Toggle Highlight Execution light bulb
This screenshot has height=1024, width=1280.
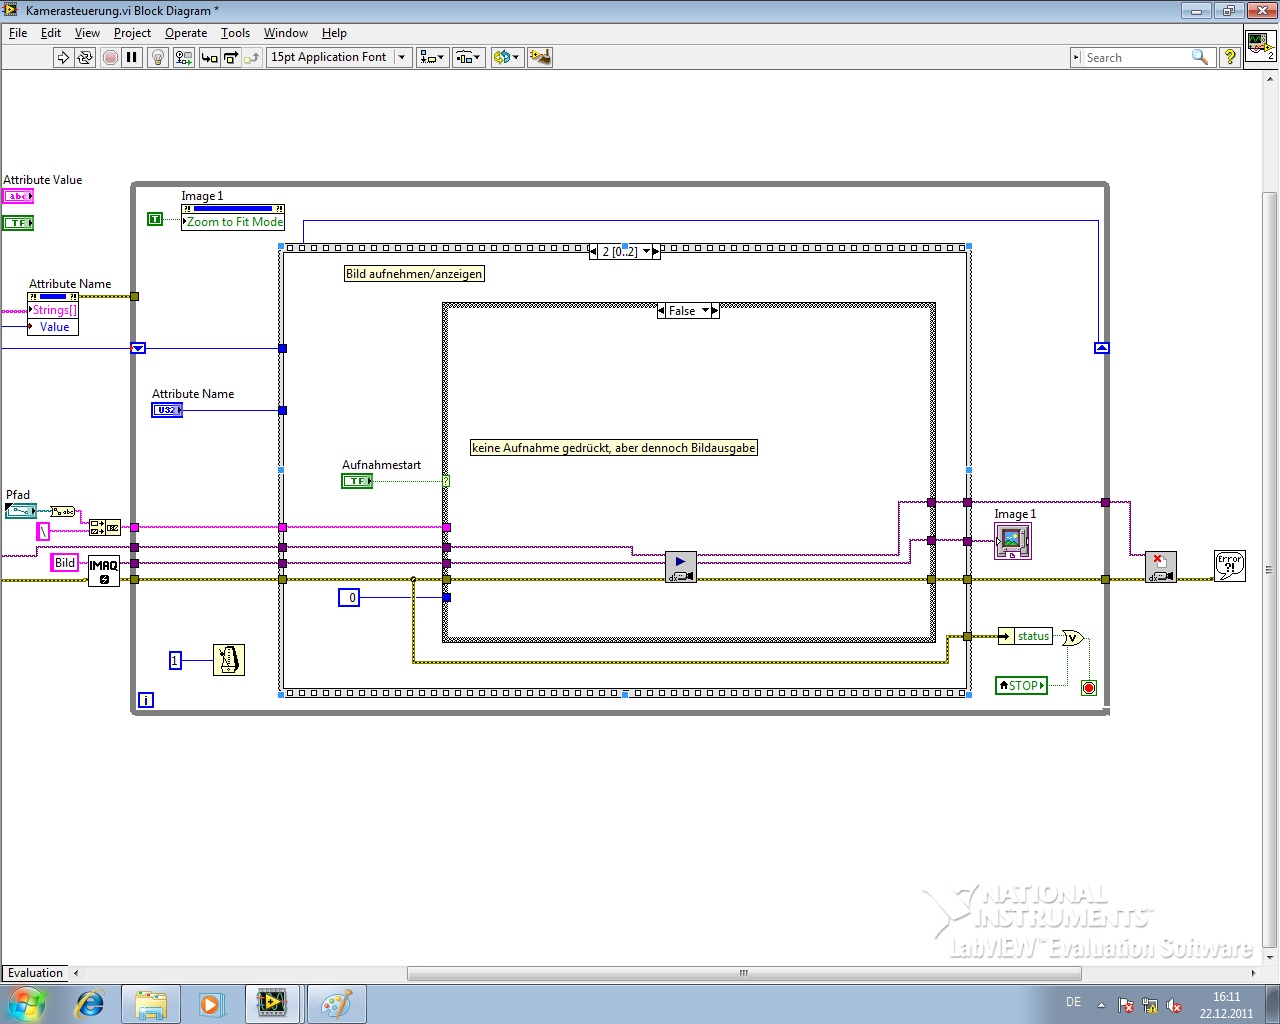click(x=157, y=57)
